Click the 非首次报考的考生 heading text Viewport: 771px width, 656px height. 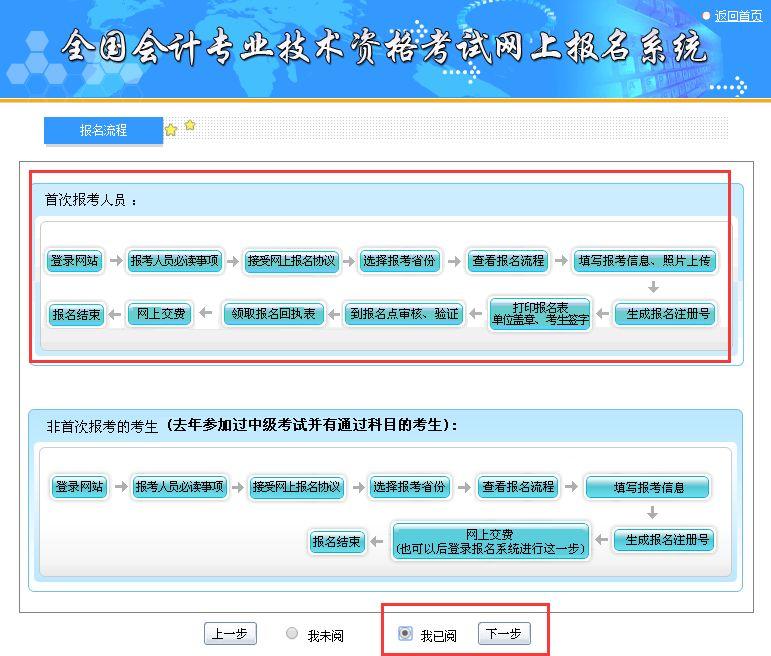click(102, 426)
